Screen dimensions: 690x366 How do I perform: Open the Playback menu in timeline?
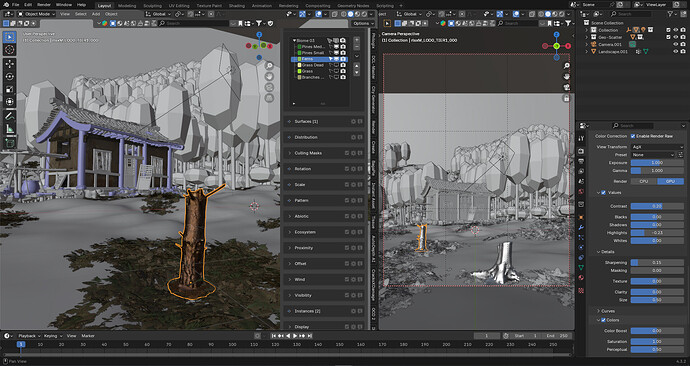point(29,336)
